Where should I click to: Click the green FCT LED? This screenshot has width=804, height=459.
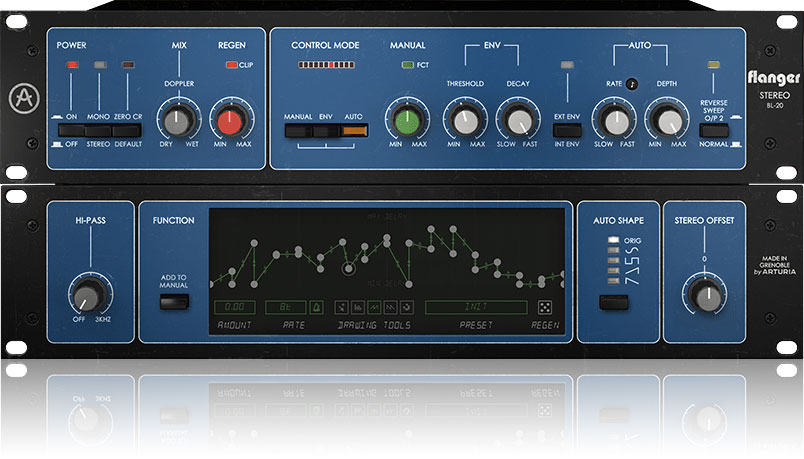408,65
